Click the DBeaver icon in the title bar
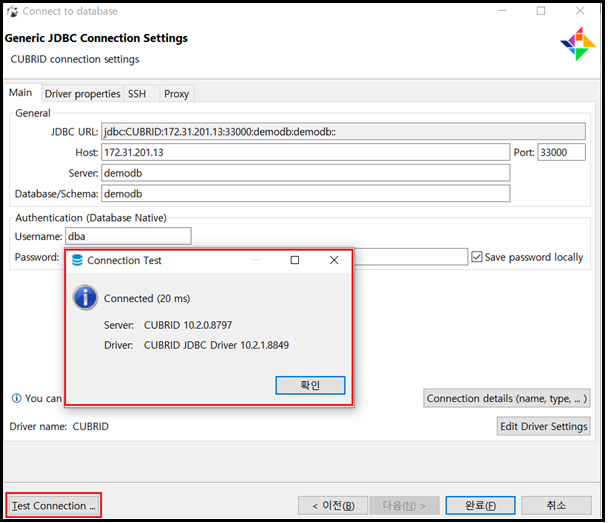The height and width of the screenshot is (523, 608). (12, 11)
